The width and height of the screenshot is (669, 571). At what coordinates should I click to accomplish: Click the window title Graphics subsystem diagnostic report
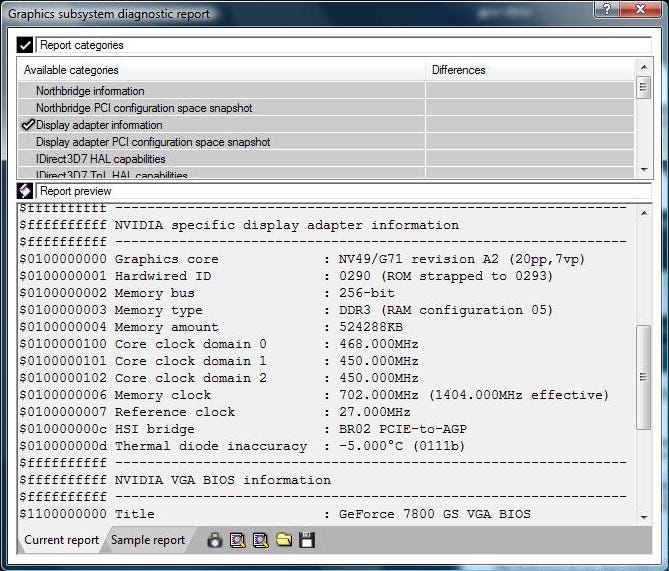tap(109, 14)
